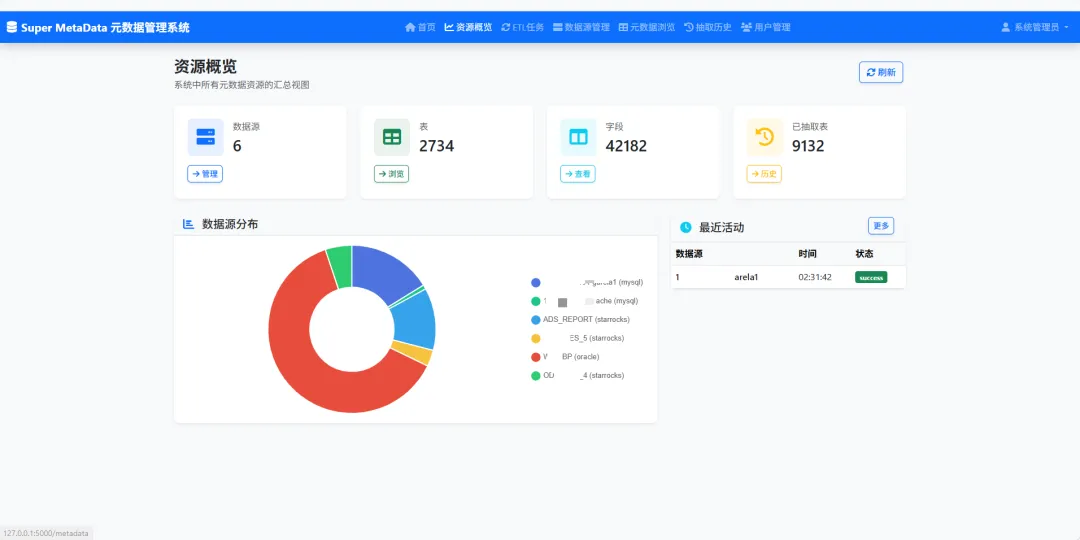Toggle the ache (mysql) legend entry
Viewport: 1080px width, 540px height.
pyautogui.click(x=585, y=301)
